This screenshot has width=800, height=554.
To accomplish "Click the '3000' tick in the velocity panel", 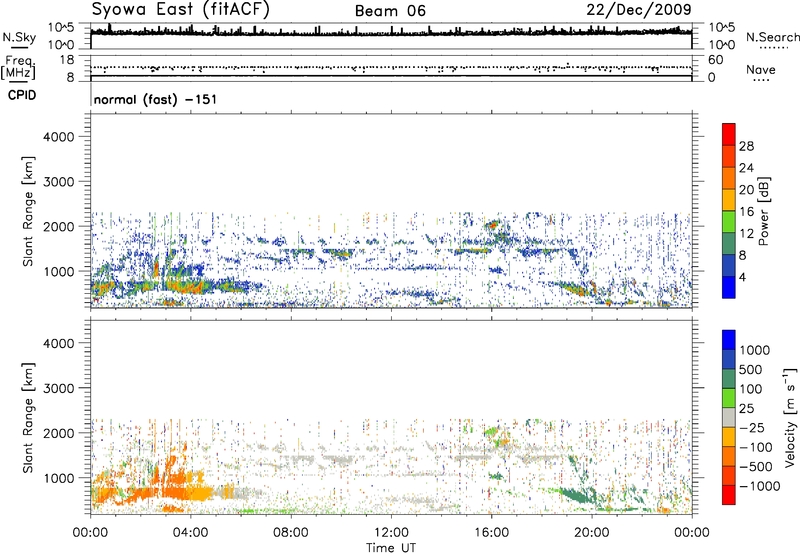I will click(x=58, y=388).
